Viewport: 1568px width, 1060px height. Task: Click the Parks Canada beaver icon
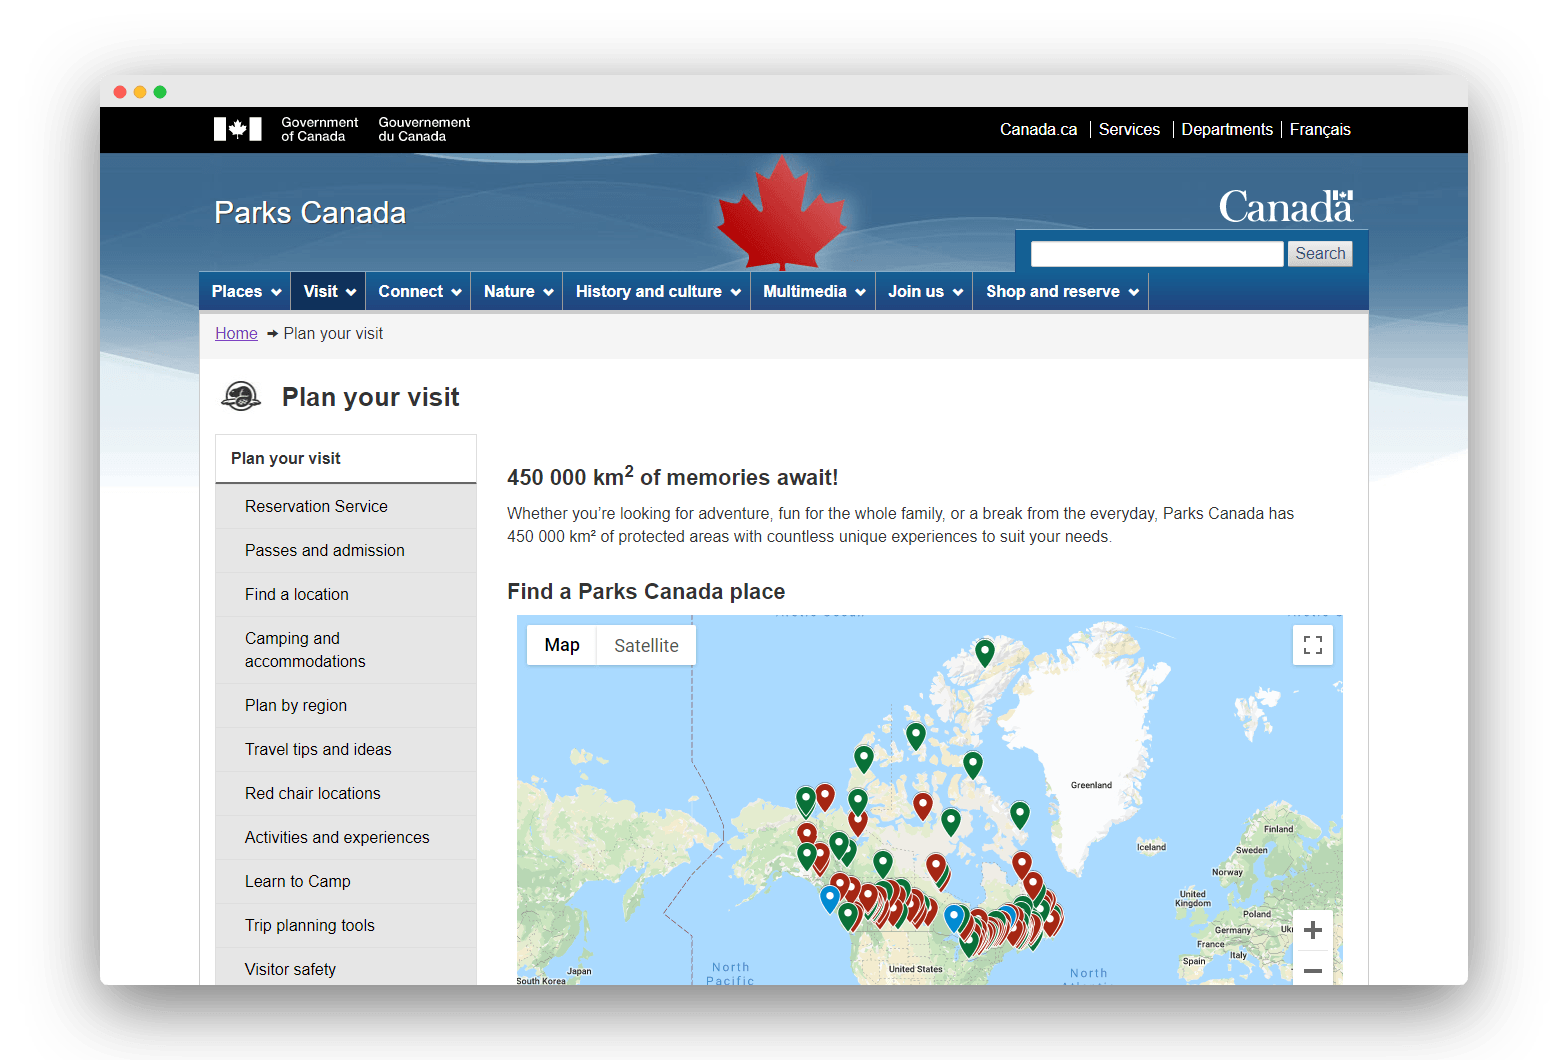[x=241, y=397]
